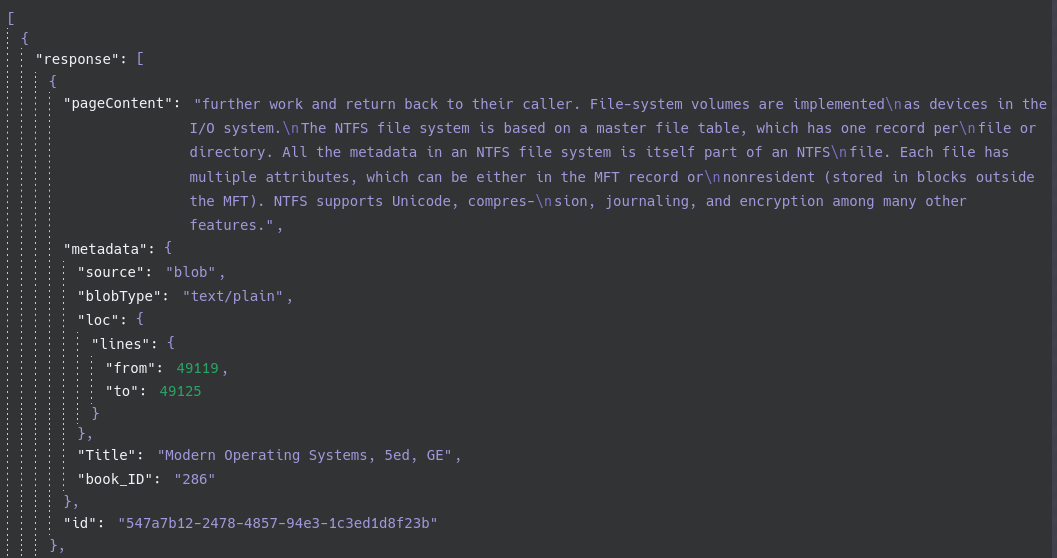This screenshot has height=558, width=1057.
Task: Click the "book_ID" key
Action: pyautogui.click(x=116, y=479)
